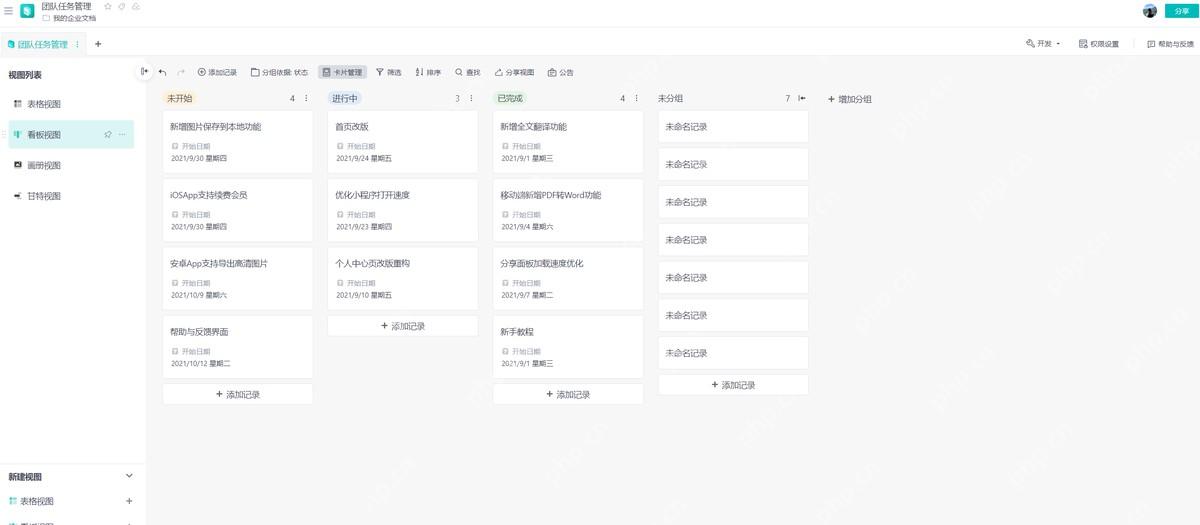The image size is (1200, 525).
Task: Open 我的企业文档 folder breadcrumb
Action: coord(69,18)
